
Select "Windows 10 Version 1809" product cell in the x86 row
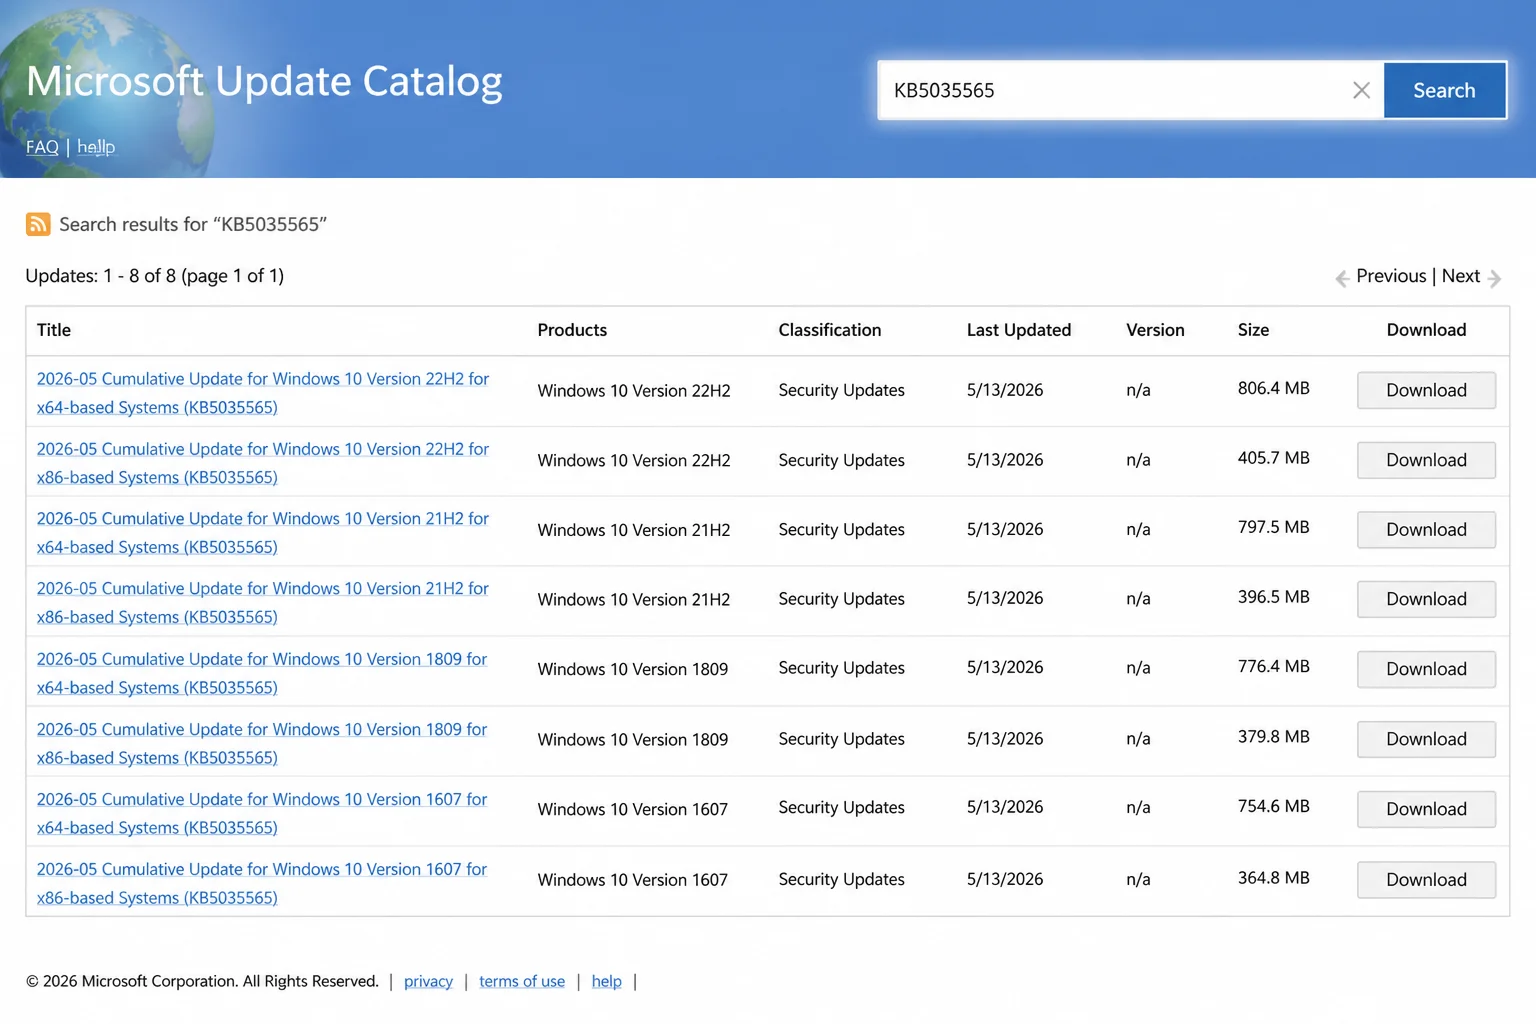[633, 740]
